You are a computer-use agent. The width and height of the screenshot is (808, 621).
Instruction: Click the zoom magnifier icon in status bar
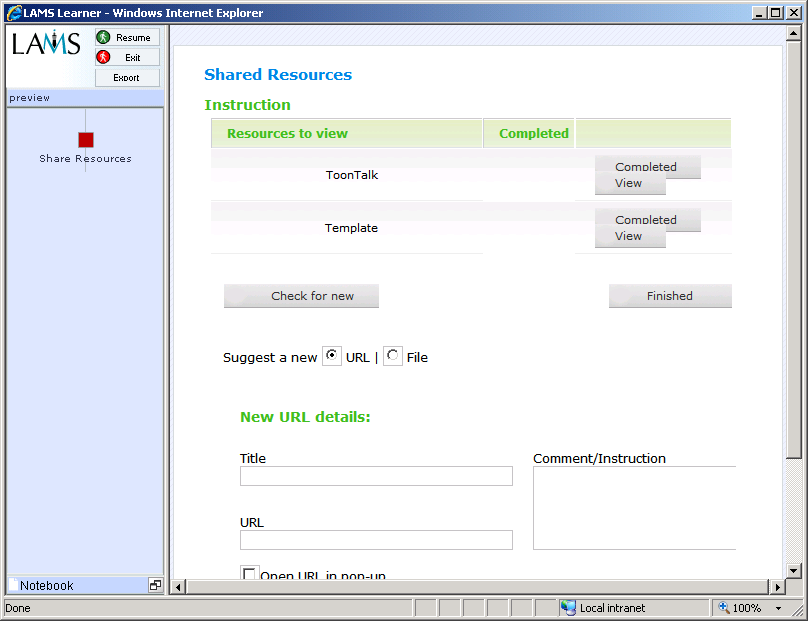click(x=724, y=607)
